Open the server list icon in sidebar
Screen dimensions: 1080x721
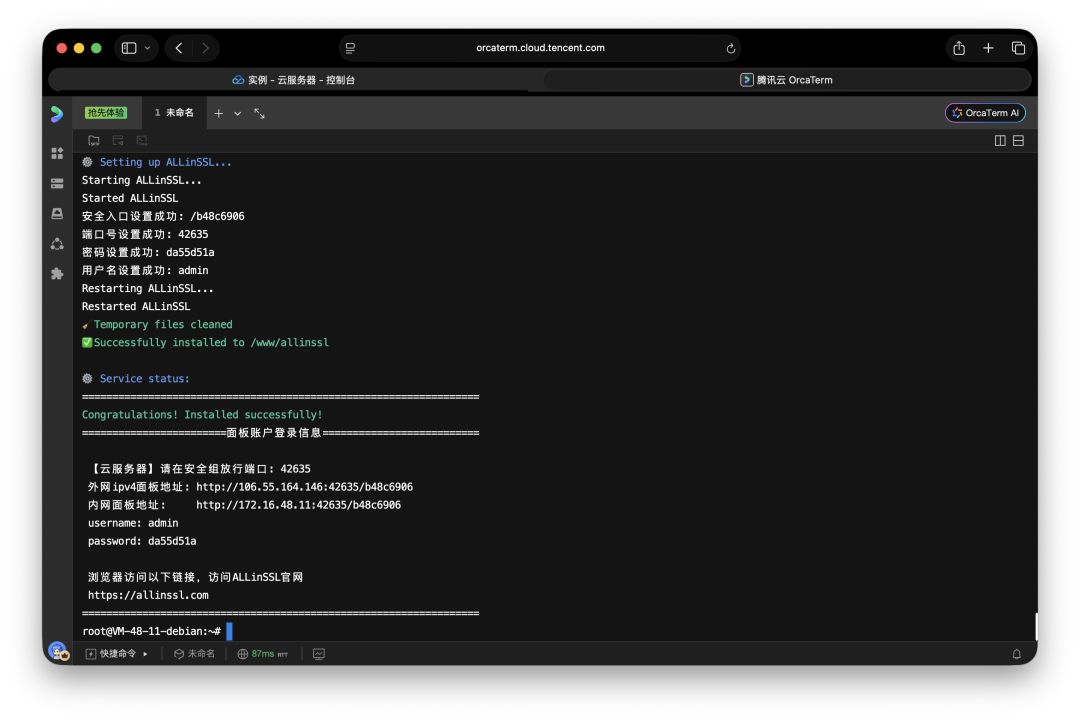click(57, 183)
